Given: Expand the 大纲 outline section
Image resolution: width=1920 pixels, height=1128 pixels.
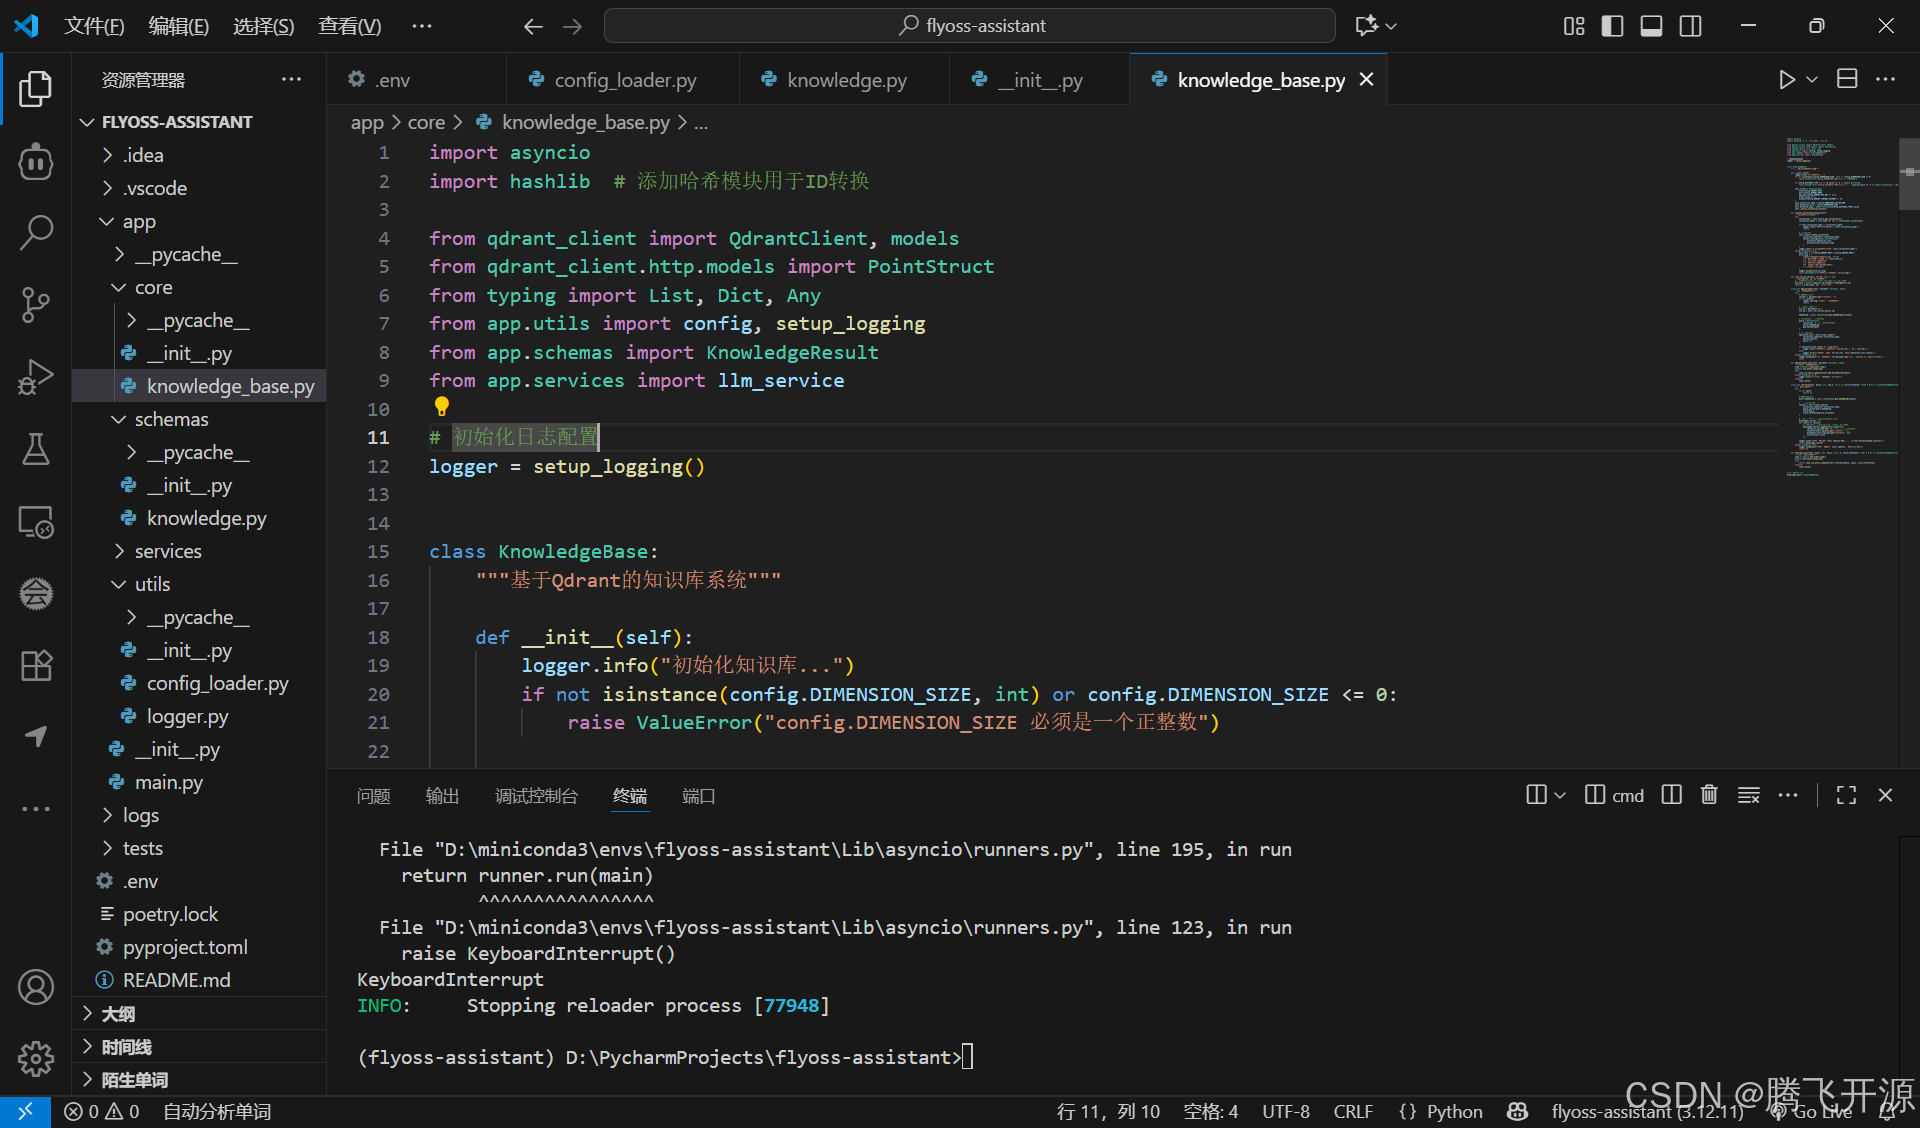Looking at the screenshot, I should [118, 1014].
